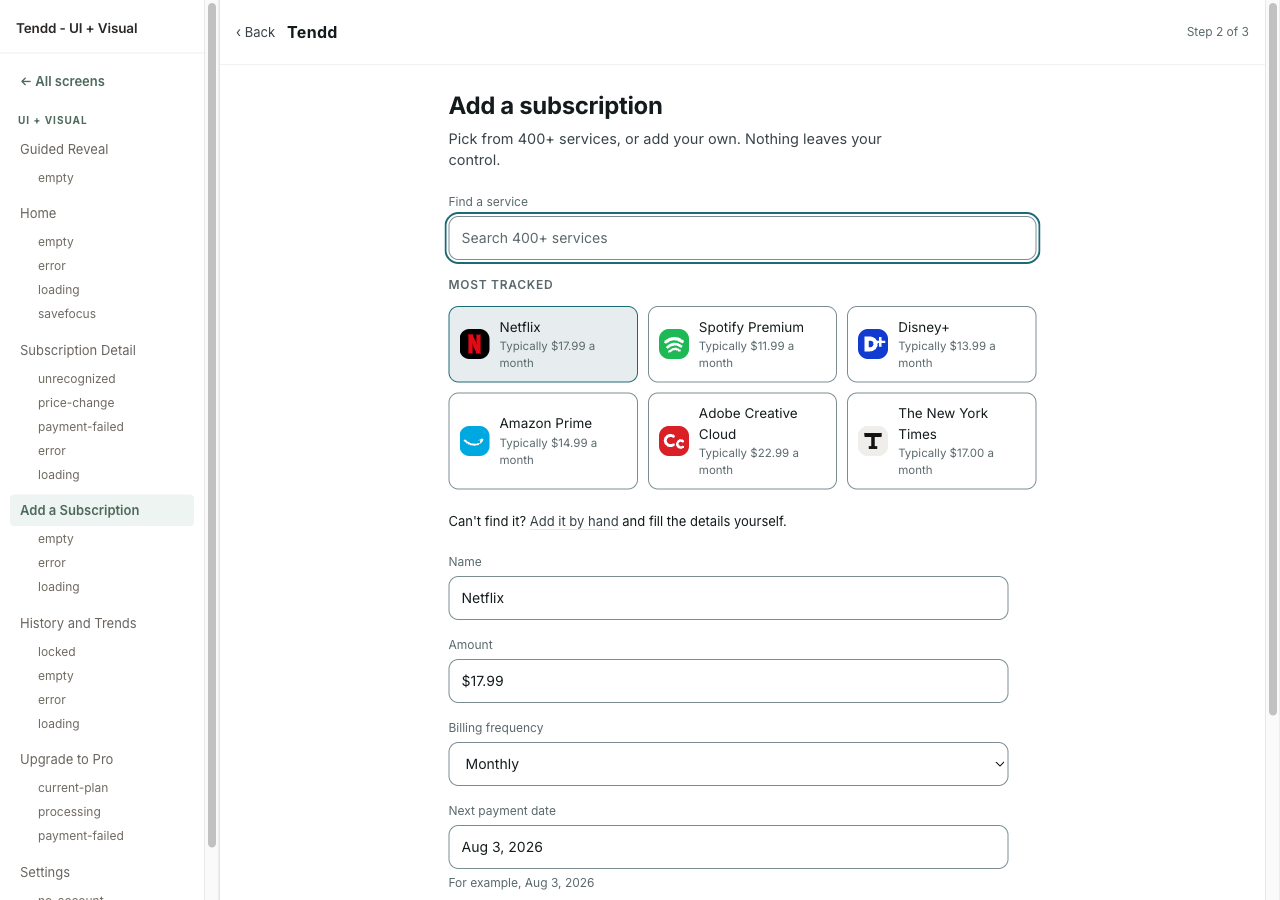
Task: Go back using the Back button
Action: coord(255,32)
